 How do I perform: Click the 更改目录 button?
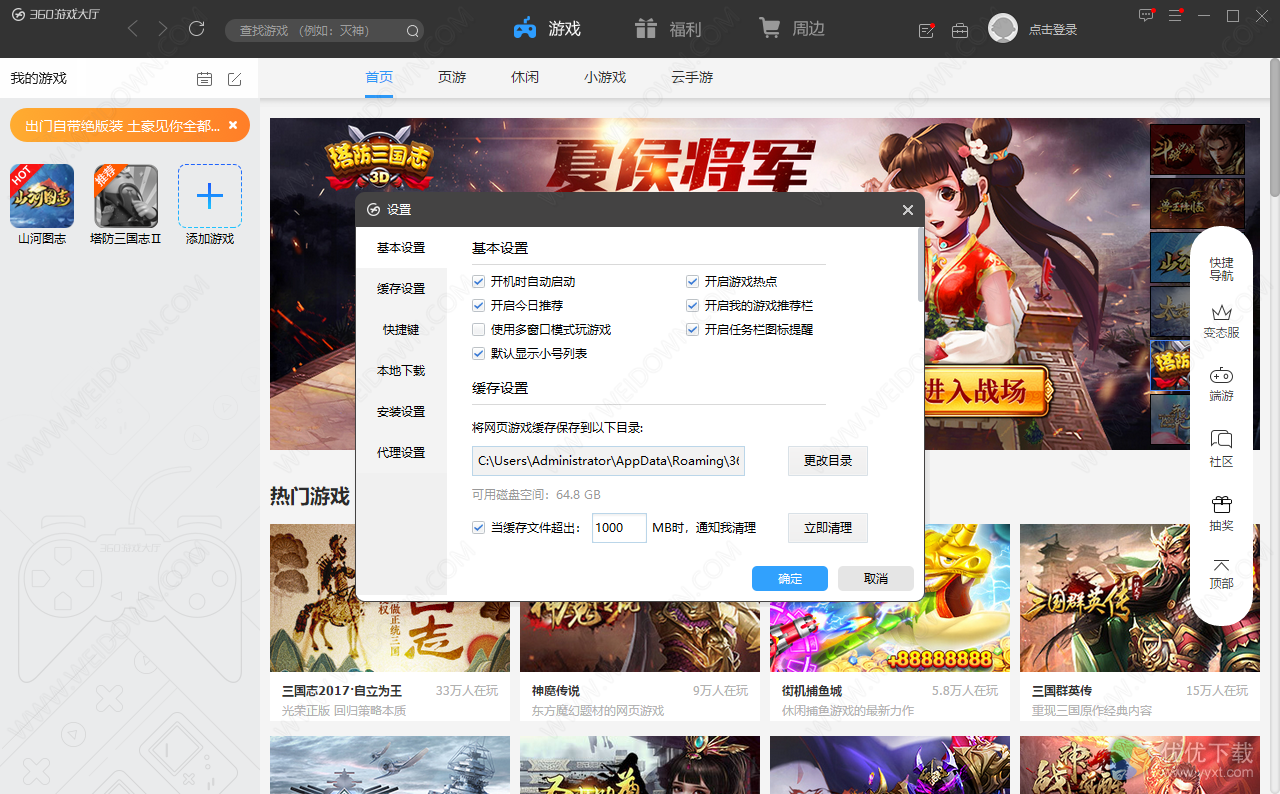coord(828,461)
